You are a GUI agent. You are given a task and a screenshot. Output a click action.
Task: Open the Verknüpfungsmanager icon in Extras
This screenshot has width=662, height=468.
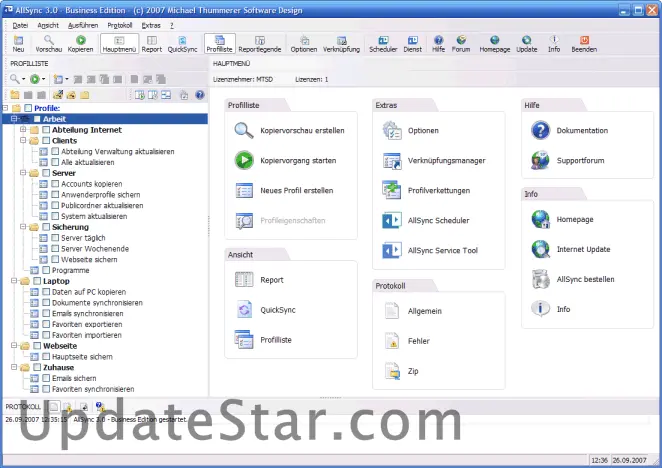[392, 160]
